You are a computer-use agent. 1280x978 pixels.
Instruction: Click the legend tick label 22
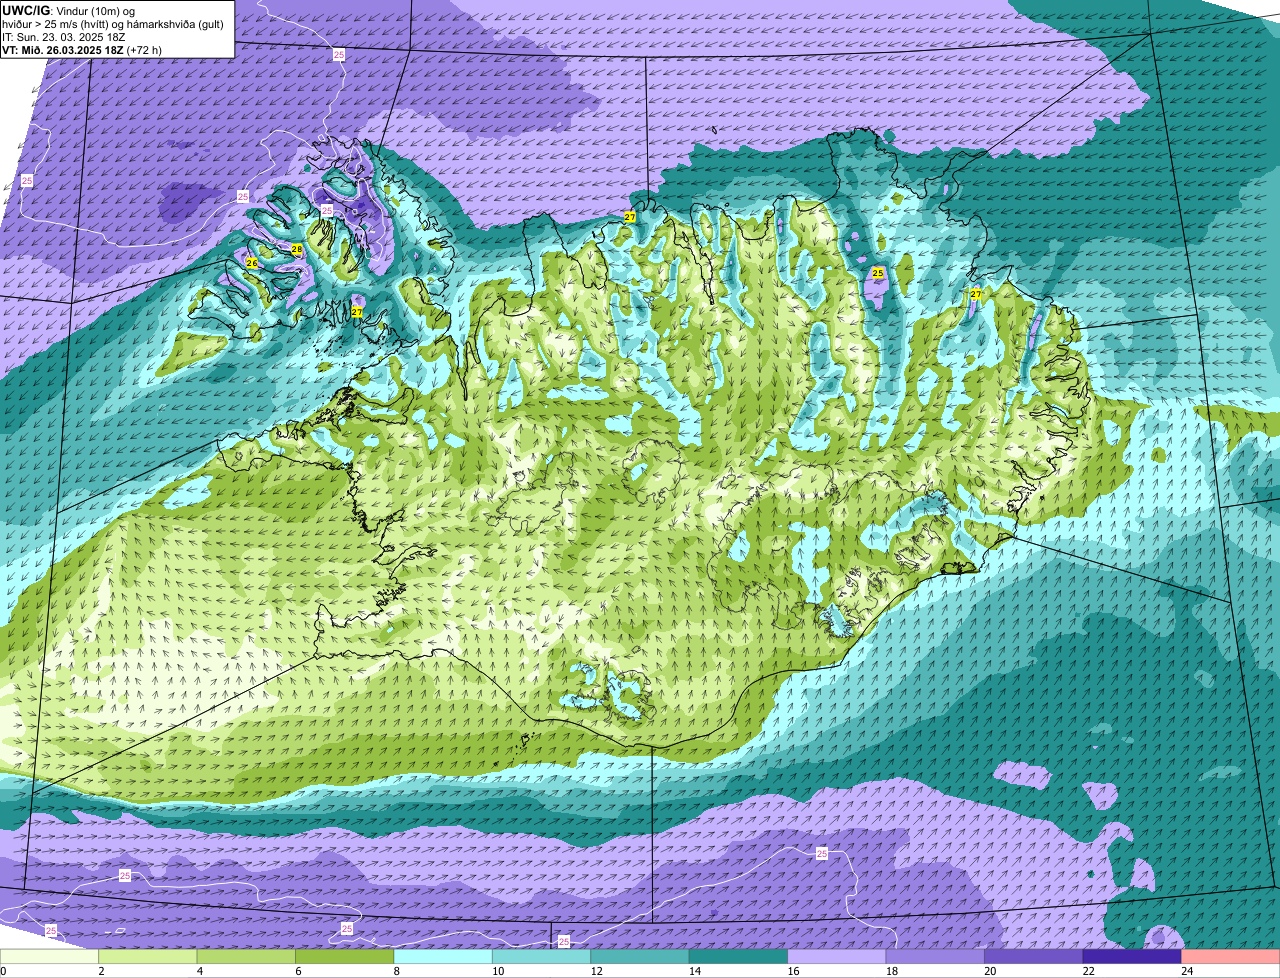(x=1088, y=971)
